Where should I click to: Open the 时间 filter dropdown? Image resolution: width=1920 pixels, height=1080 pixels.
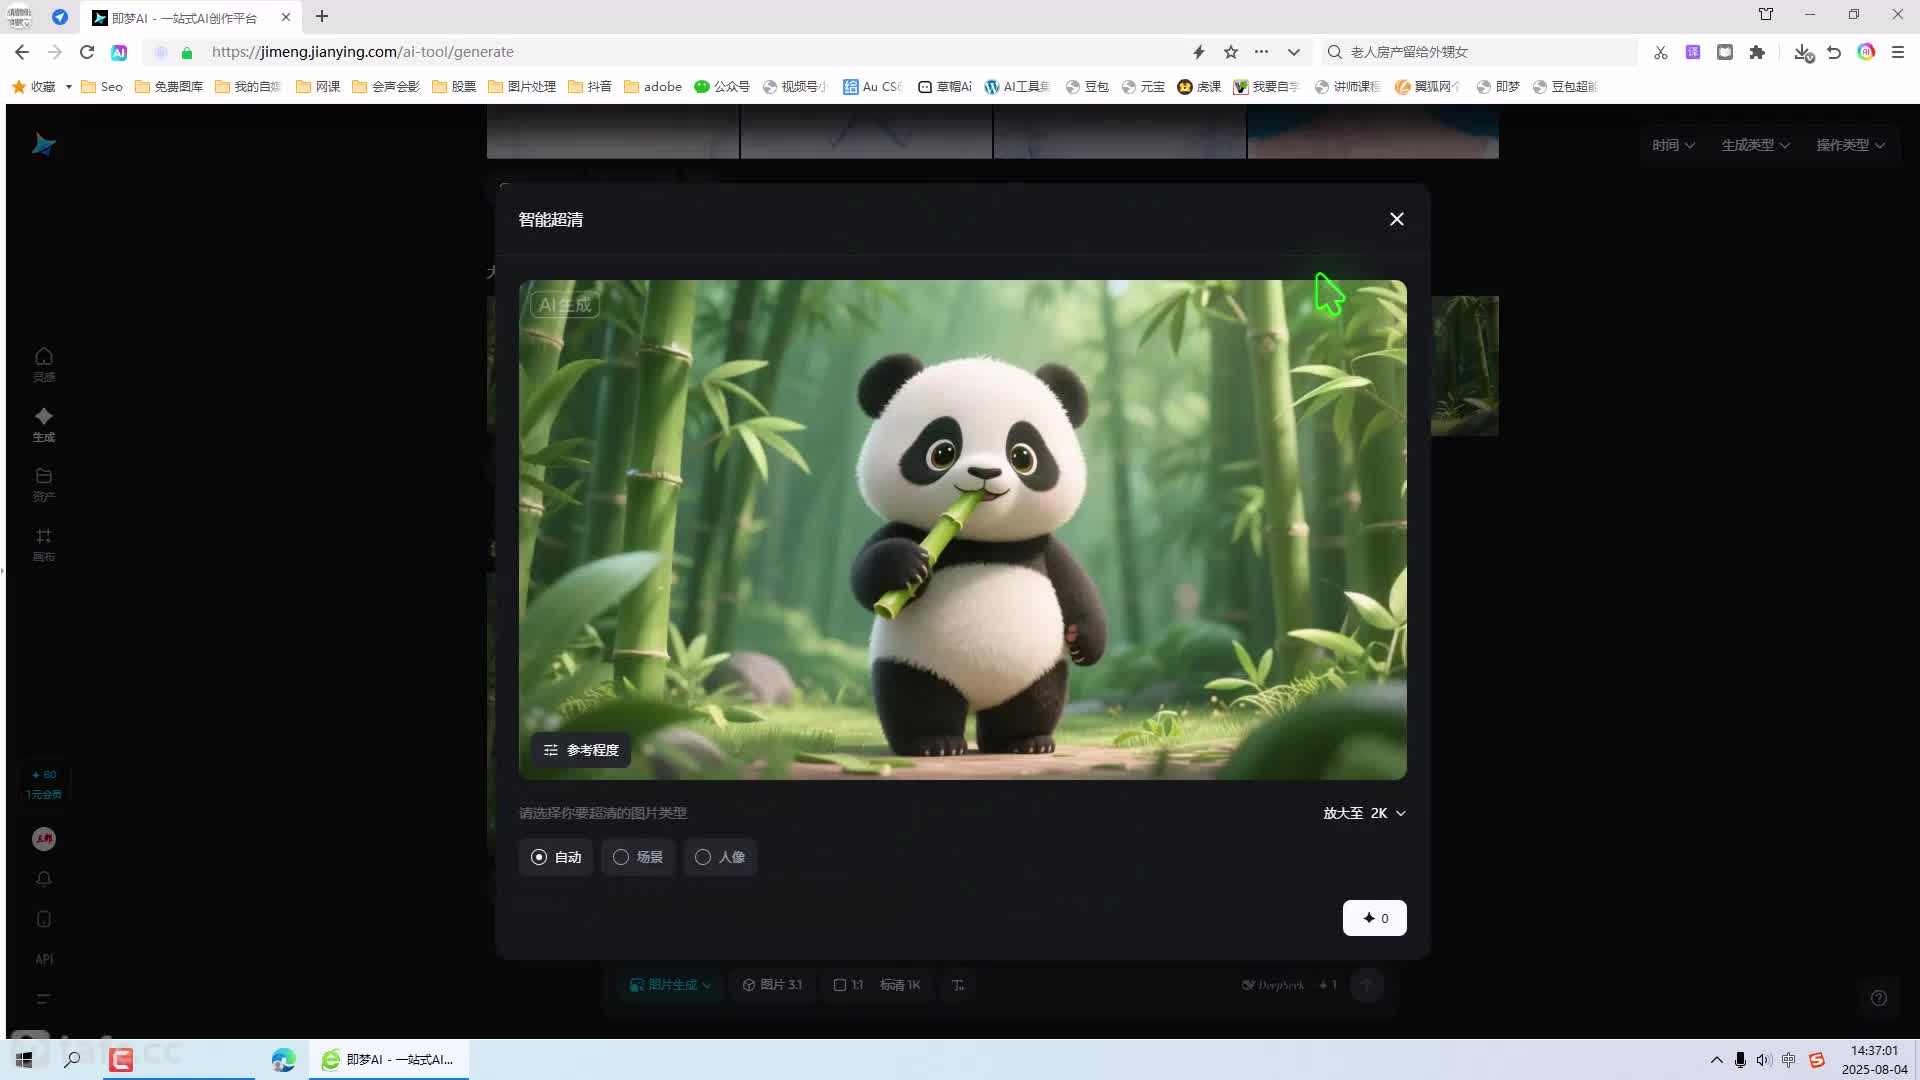coord(1672,145)
